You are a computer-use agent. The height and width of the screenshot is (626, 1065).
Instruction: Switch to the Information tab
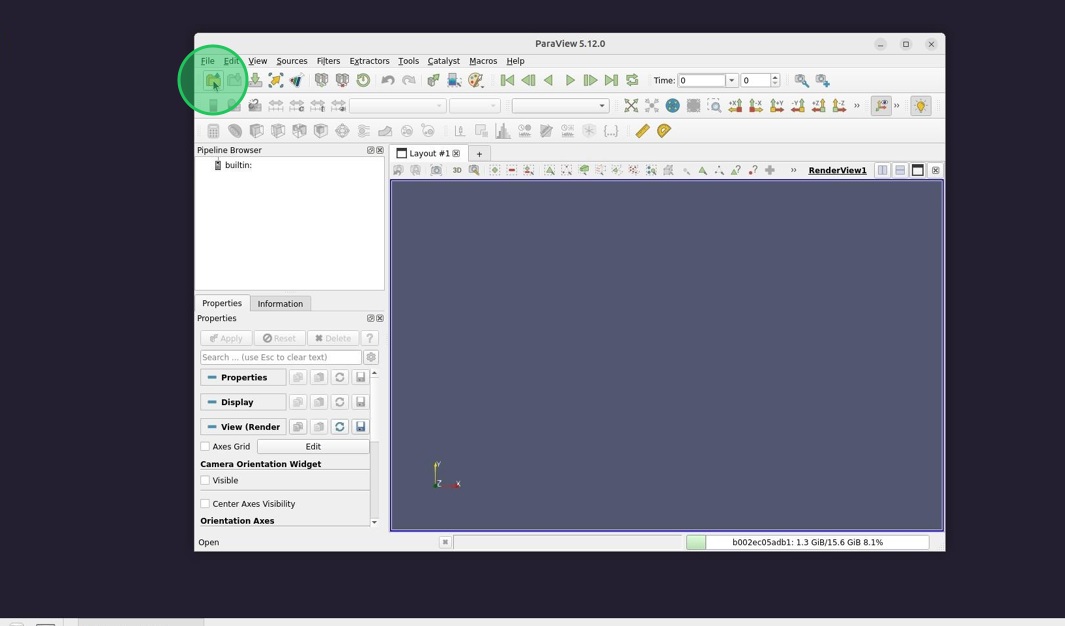[x=280, y=303]
